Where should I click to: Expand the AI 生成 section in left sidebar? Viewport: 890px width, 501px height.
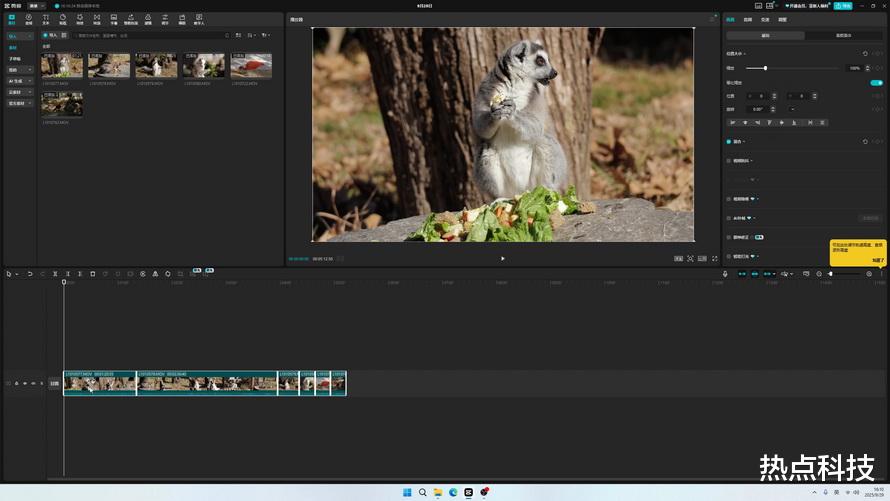(x=18, y=81)
